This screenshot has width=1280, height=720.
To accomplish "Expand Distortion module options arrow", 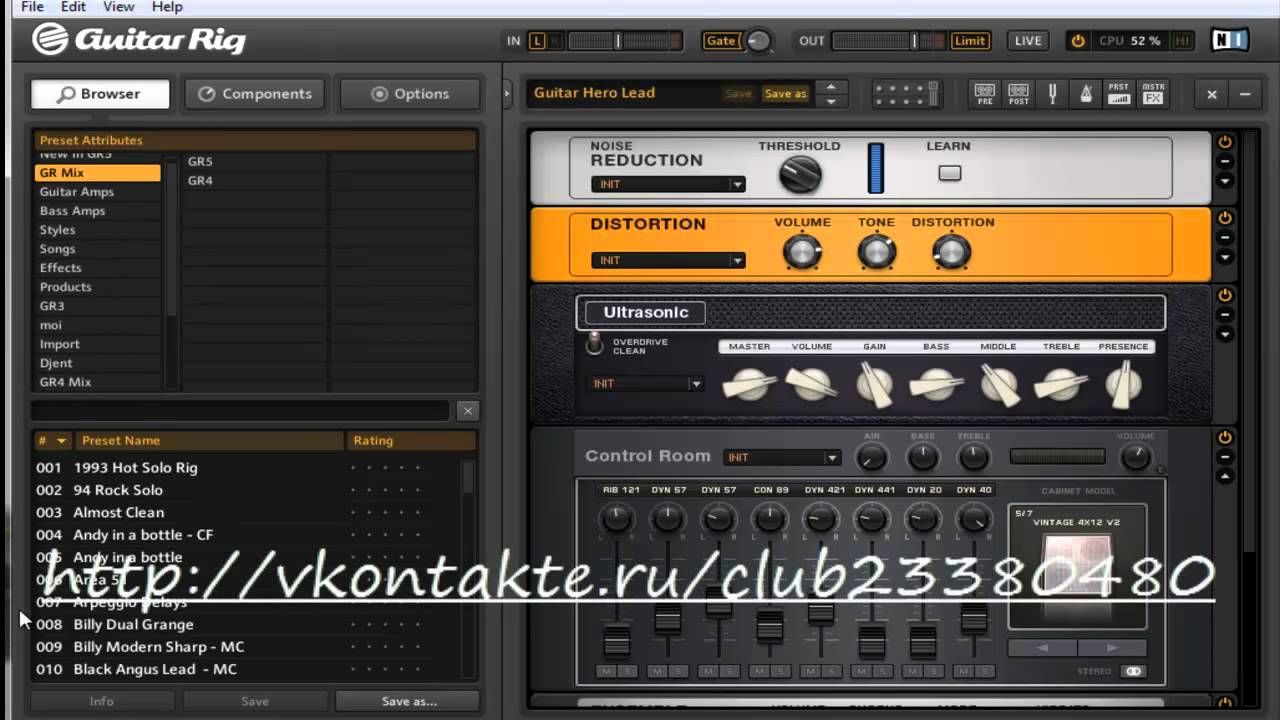I will click(x=1224, y=257).
